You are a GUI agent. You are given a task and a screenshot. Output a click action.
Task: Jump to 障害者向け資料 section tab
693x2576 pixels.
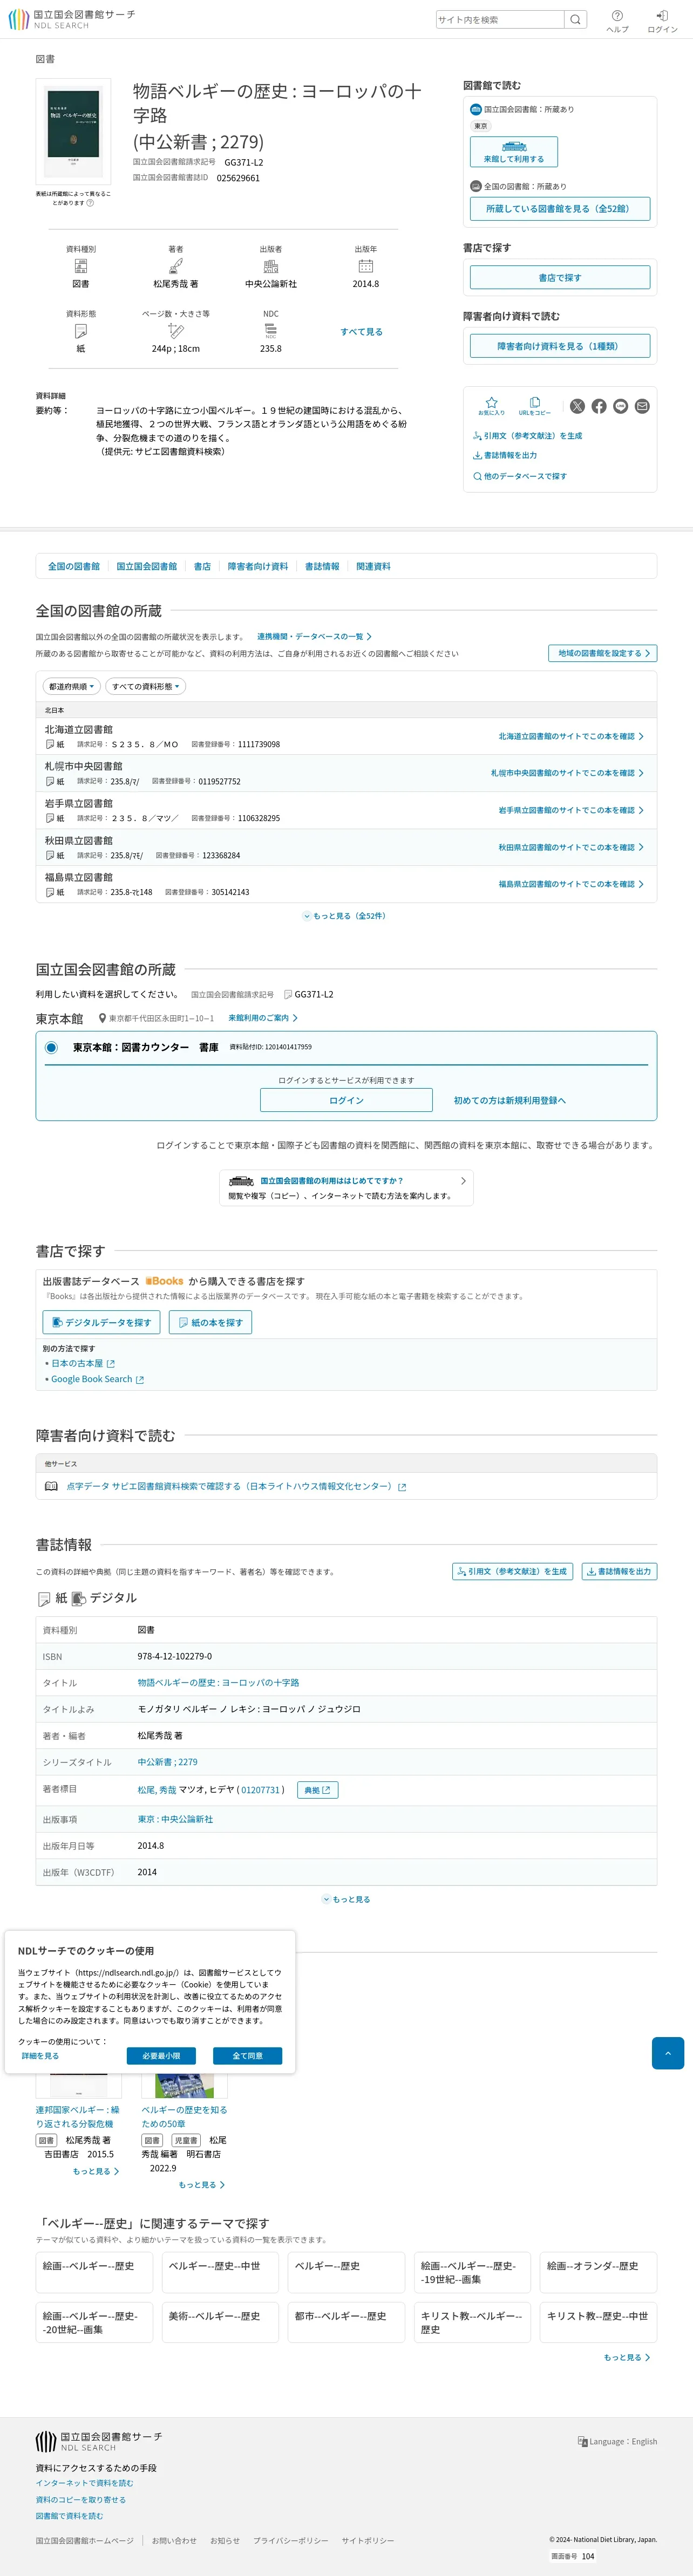click(258, 566)
